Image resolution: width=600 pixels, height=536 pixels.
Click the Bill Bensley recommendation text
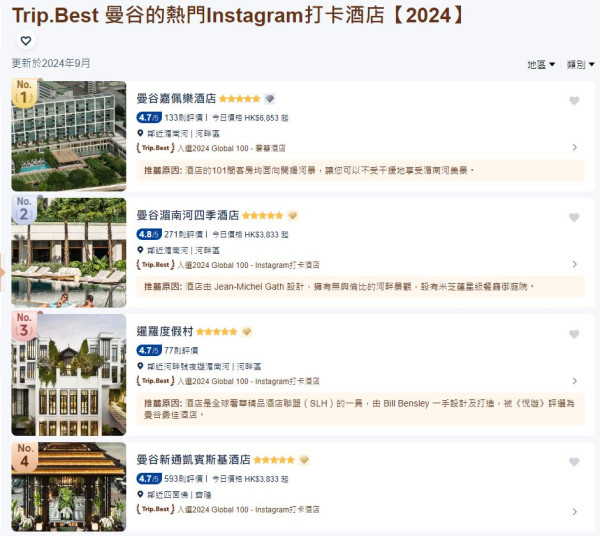(359, 409)
